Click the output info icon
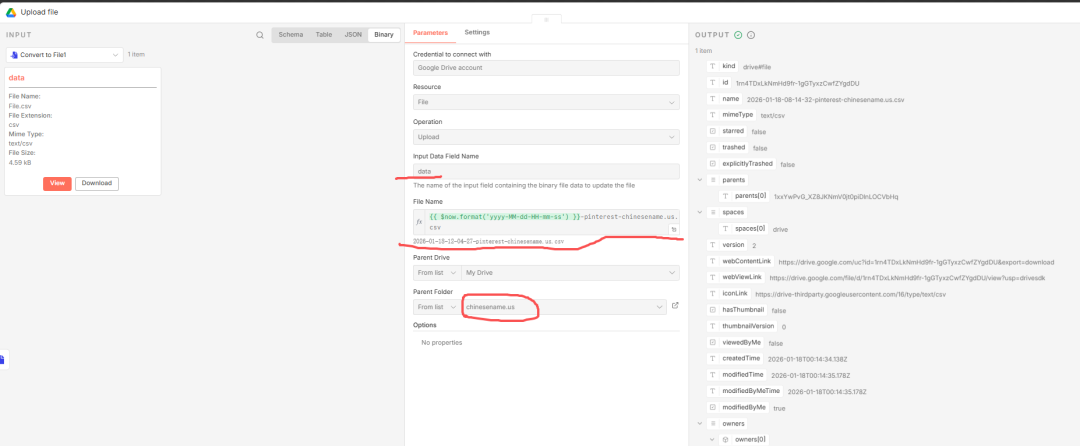 (x=749, y=35)
